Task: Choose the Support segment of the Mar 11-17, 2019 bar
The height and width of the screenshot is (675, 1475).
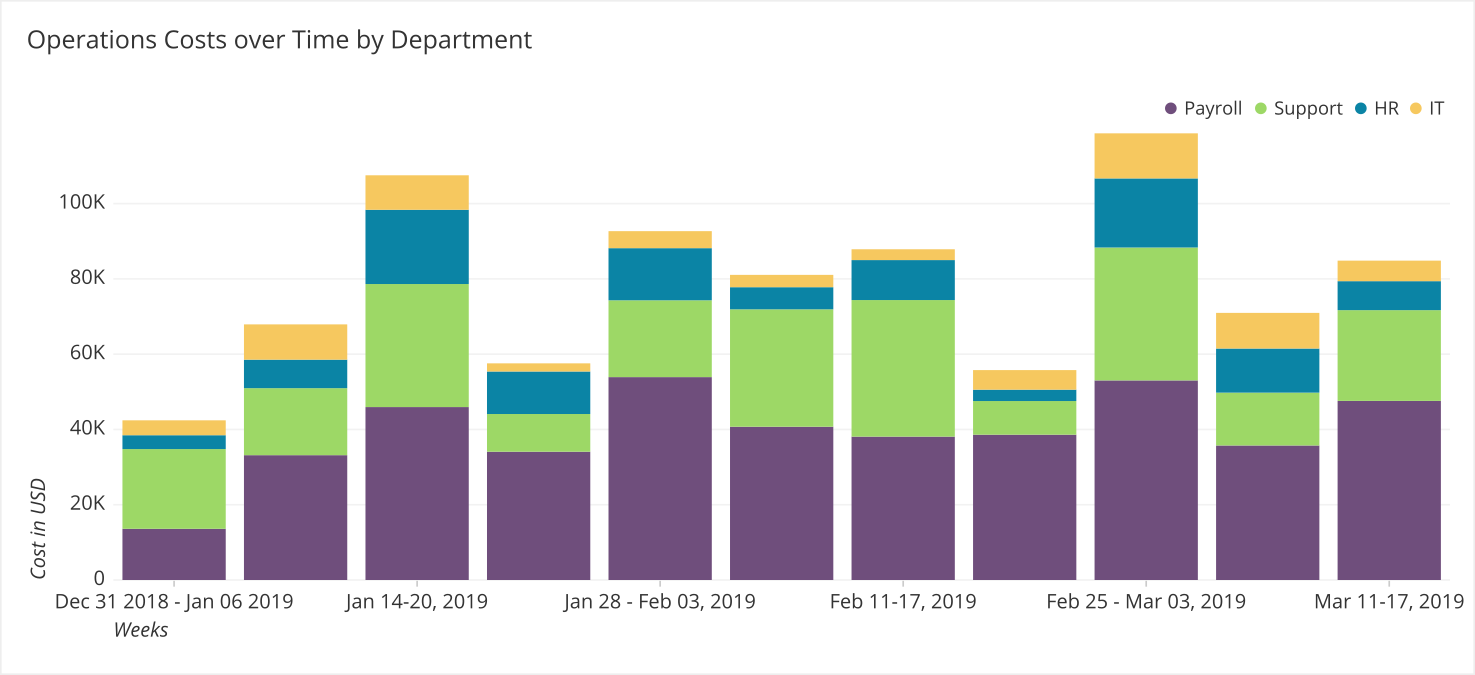Action: tap(1389, 356)
